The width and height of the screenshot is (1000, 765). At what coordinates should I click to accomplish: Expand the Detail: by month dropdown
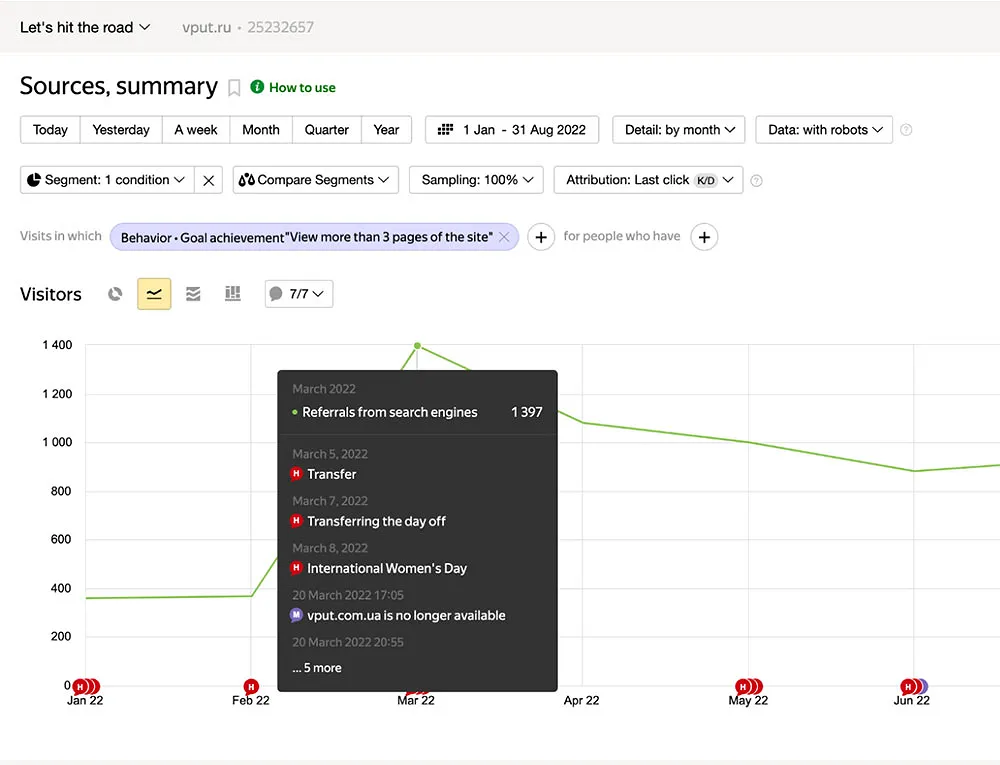click(x=679, y=130)
